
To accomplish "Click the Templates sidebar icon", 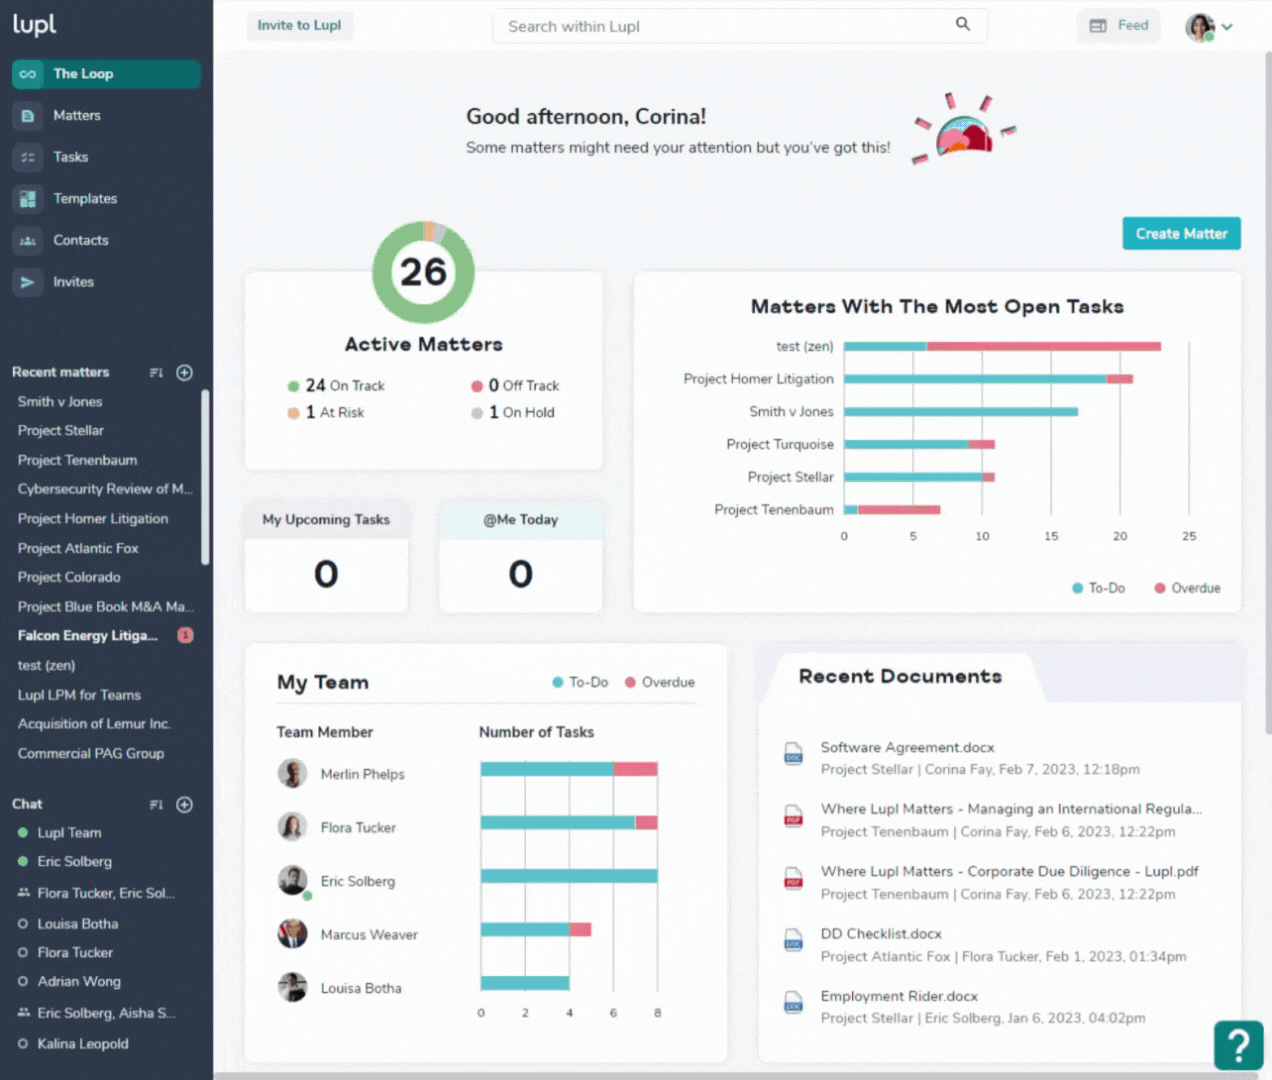I will tap(28, 199).
